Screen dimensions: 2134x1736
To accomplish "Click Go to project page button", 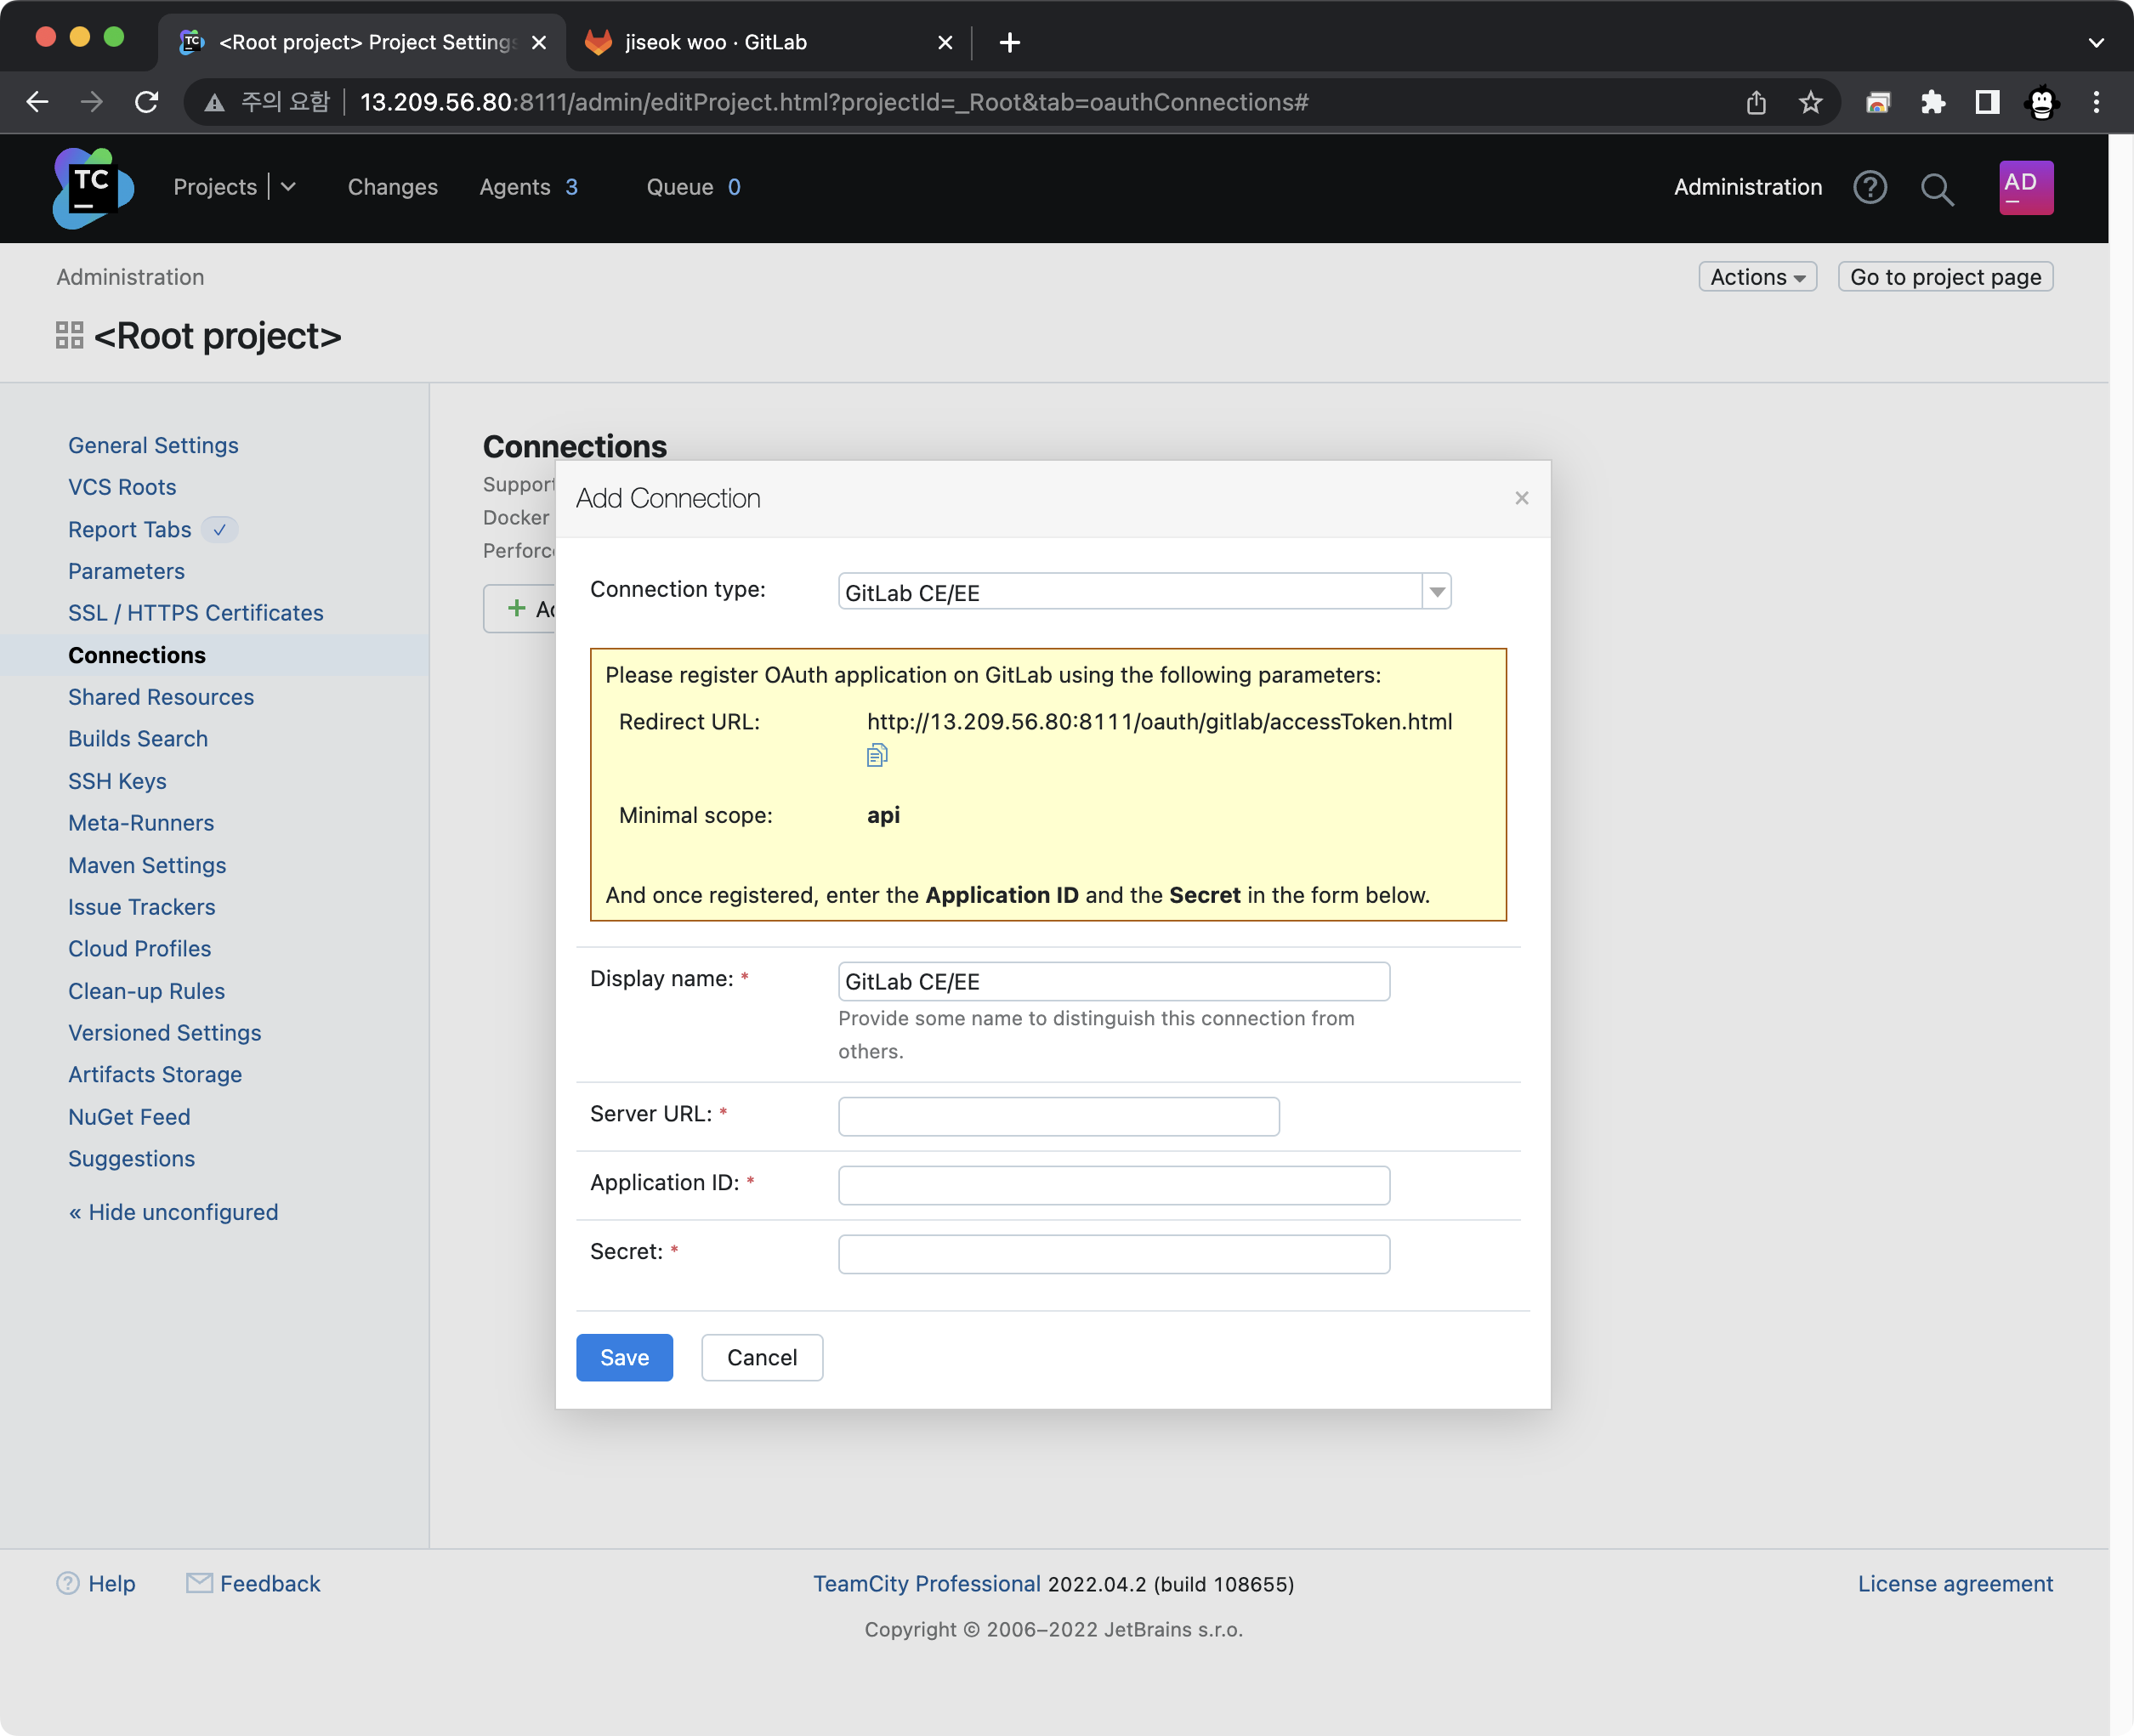I will pos(1945,277).
